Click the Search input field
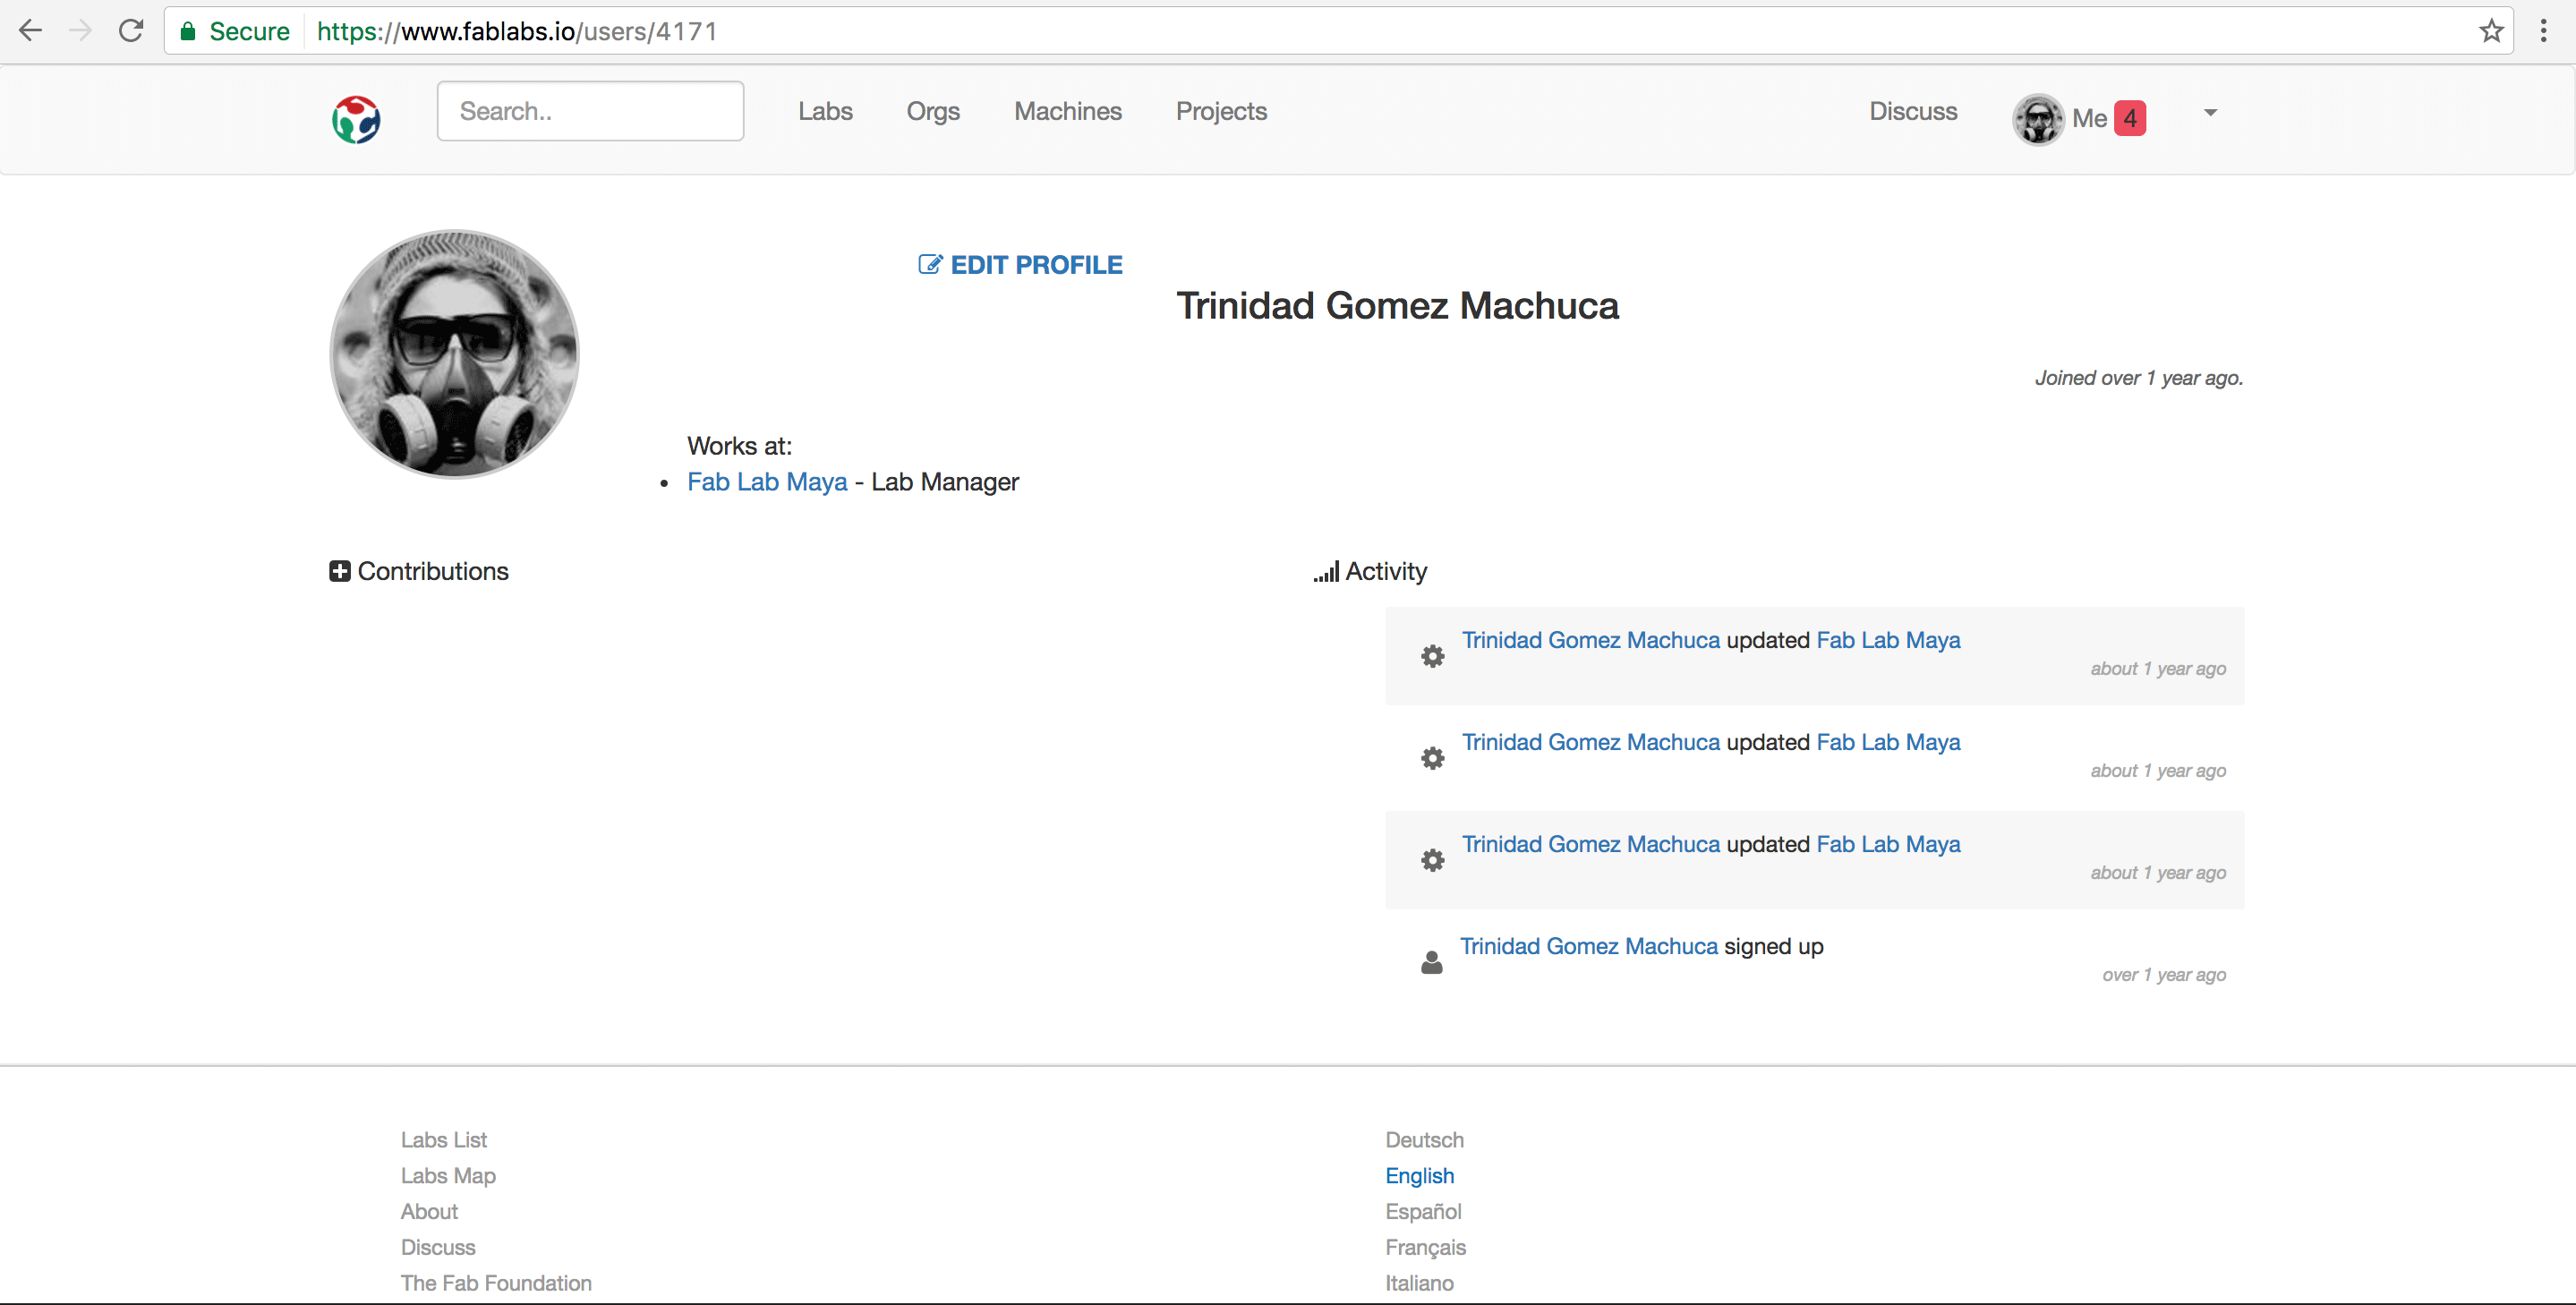2576x1305 pixels. (x=590, y=111)
